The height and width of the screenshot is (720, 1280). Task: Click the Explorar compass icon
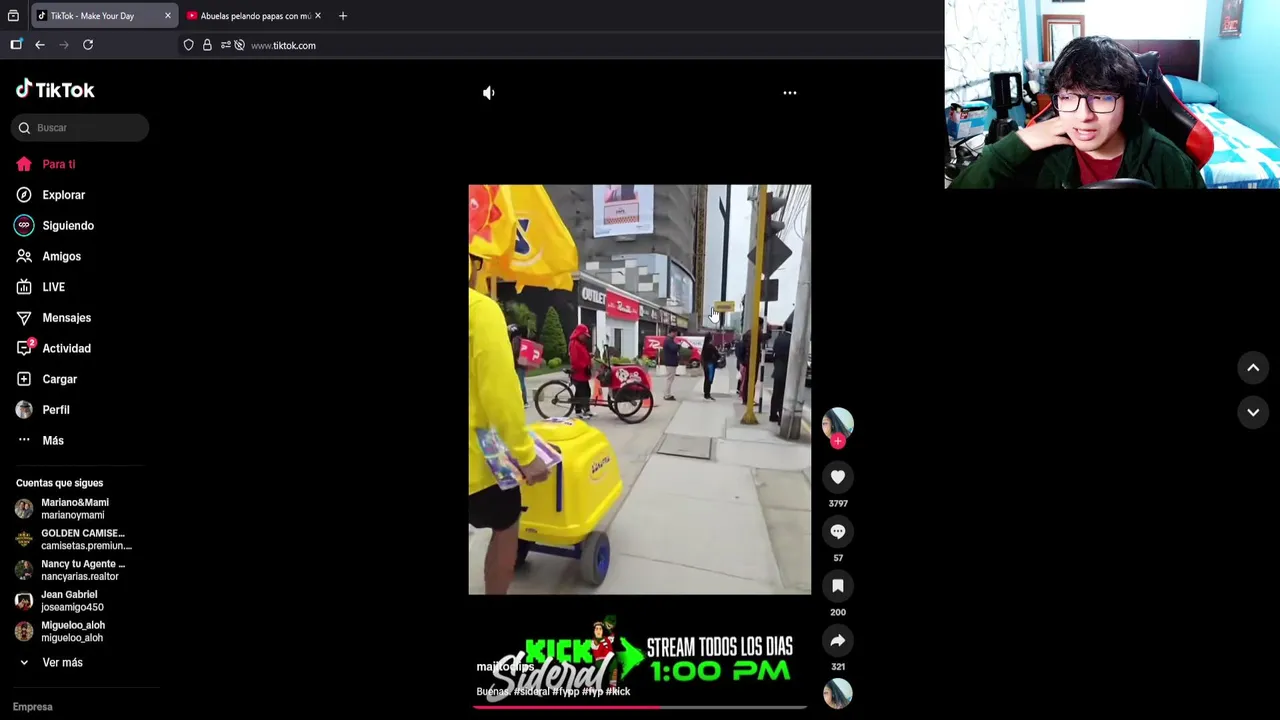(x=24, y=195)
